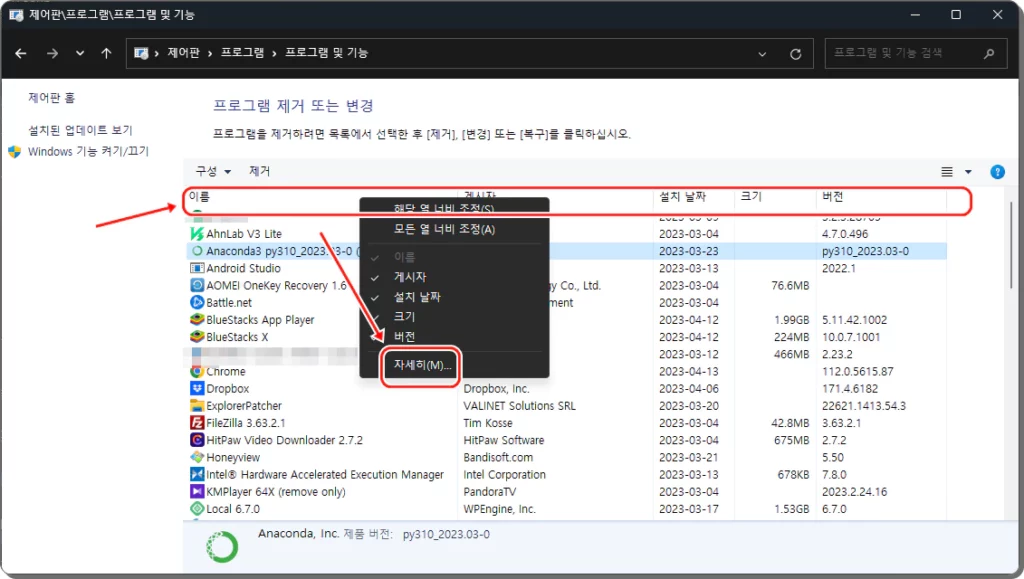Click publisher text PandoraTV
The image size is (1024, 579).
click(x=490, y=492)
